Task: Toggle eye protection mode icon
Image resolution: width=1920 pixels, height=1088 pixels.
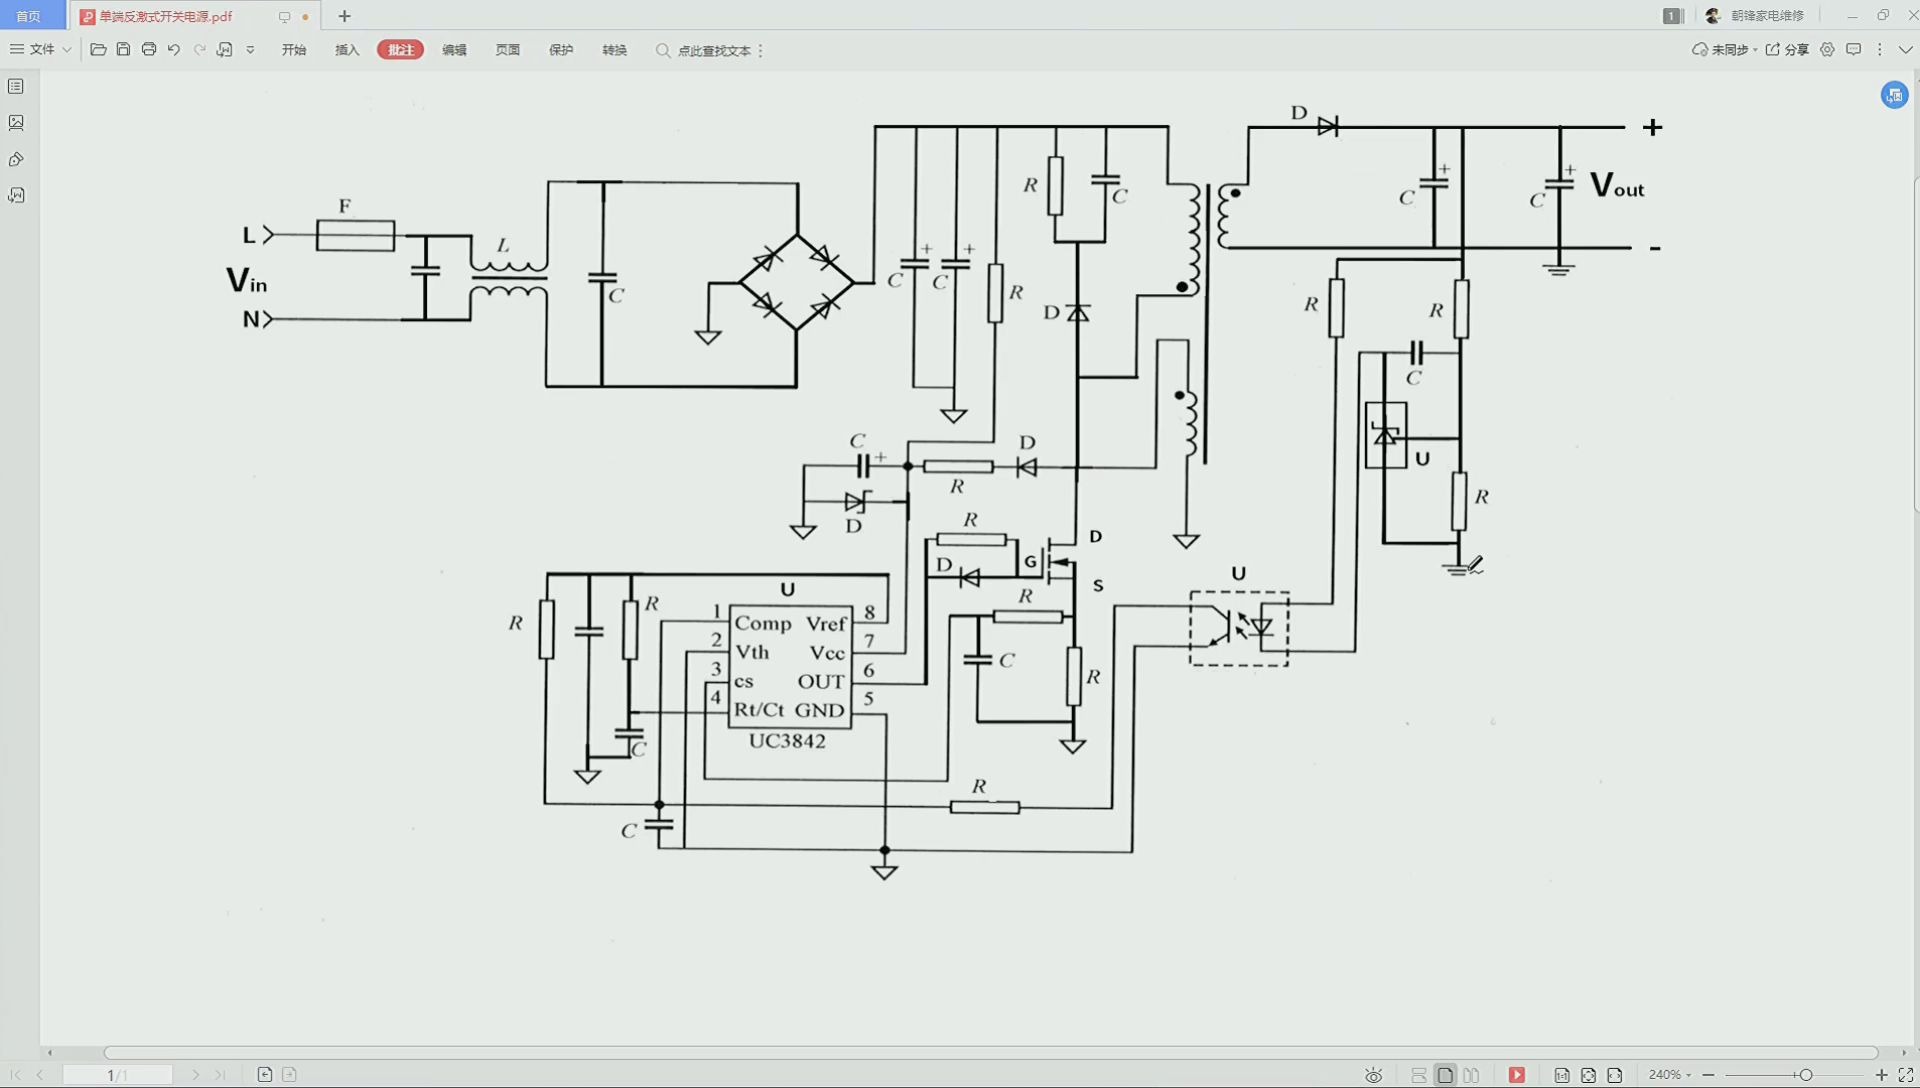Action: 1374,1076
